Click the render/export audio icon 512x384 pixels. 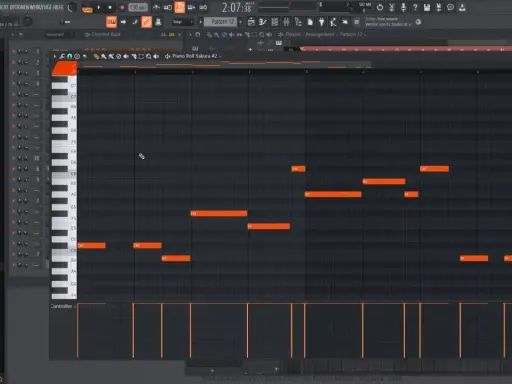439,7
